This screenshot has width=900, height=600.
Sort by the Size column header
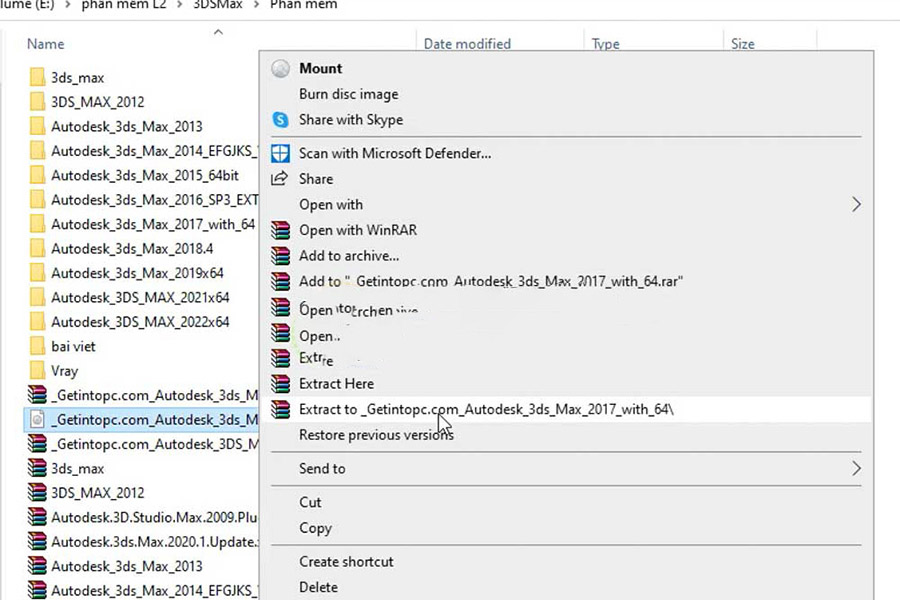coord(743,44)
